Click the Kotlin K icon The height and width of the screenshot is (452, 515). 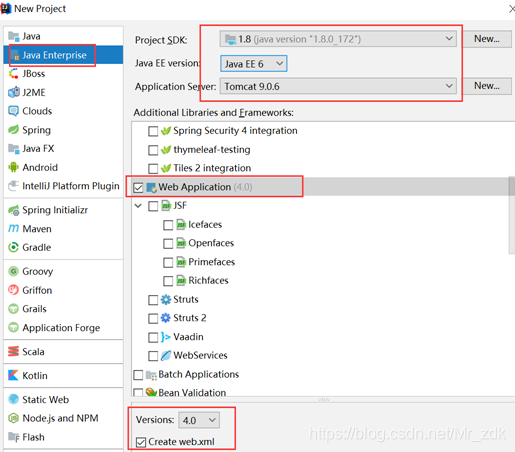click(14, 375)
